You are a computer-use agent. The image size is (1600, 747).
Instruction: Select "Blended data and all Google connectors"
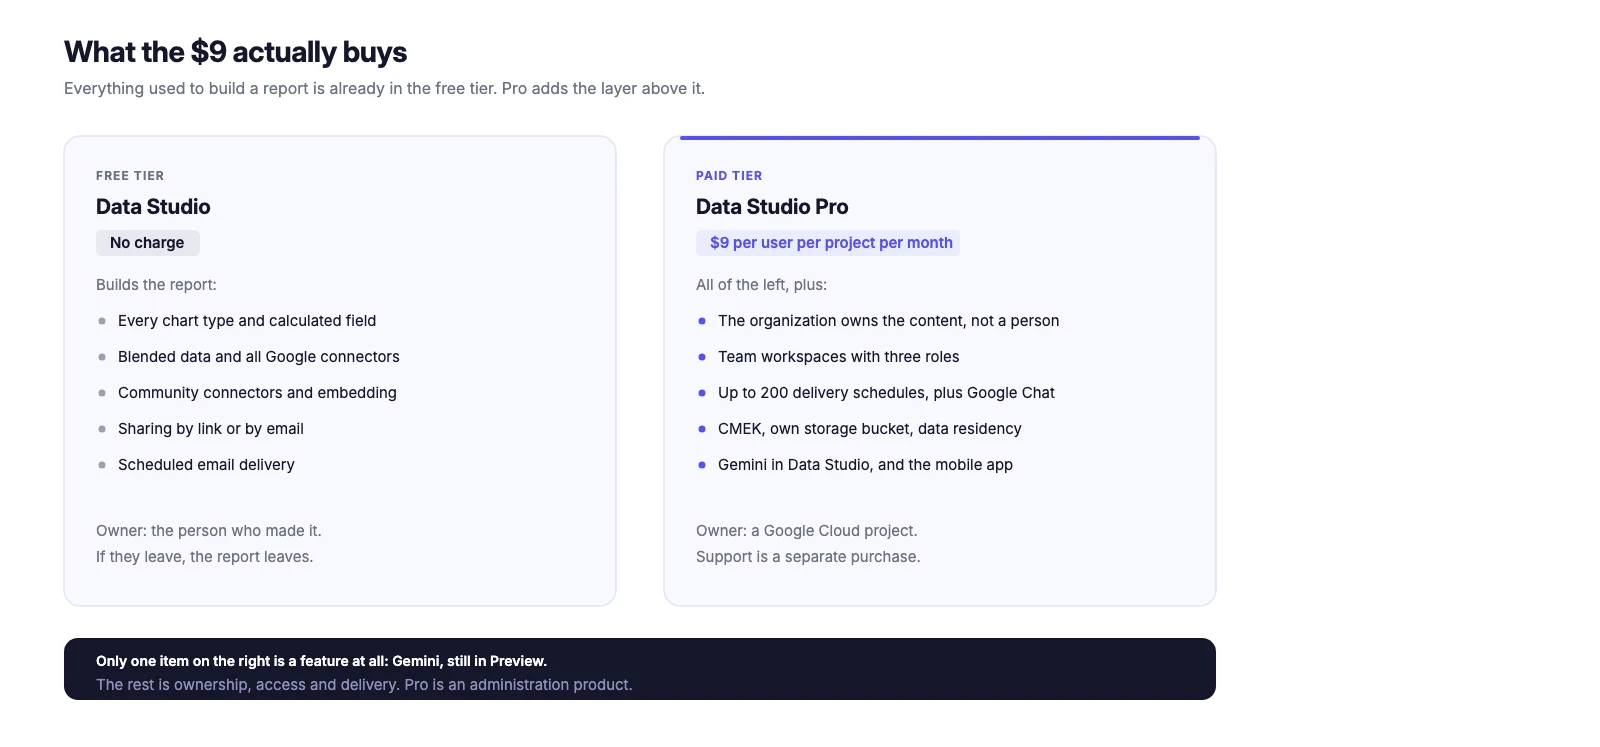click(x=259, y=357)
